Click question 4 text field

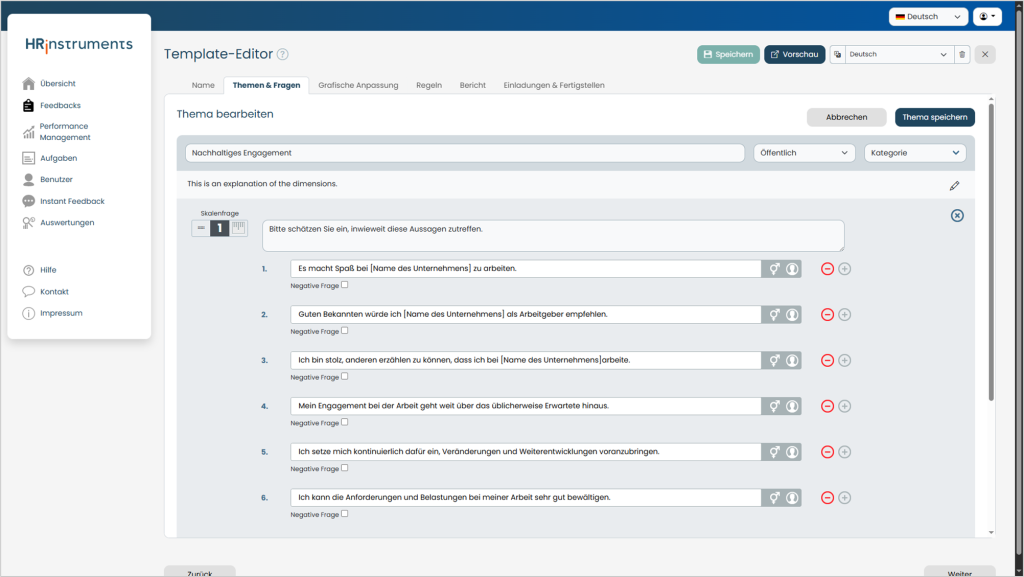pyautogui.click(x=526, y=406)
